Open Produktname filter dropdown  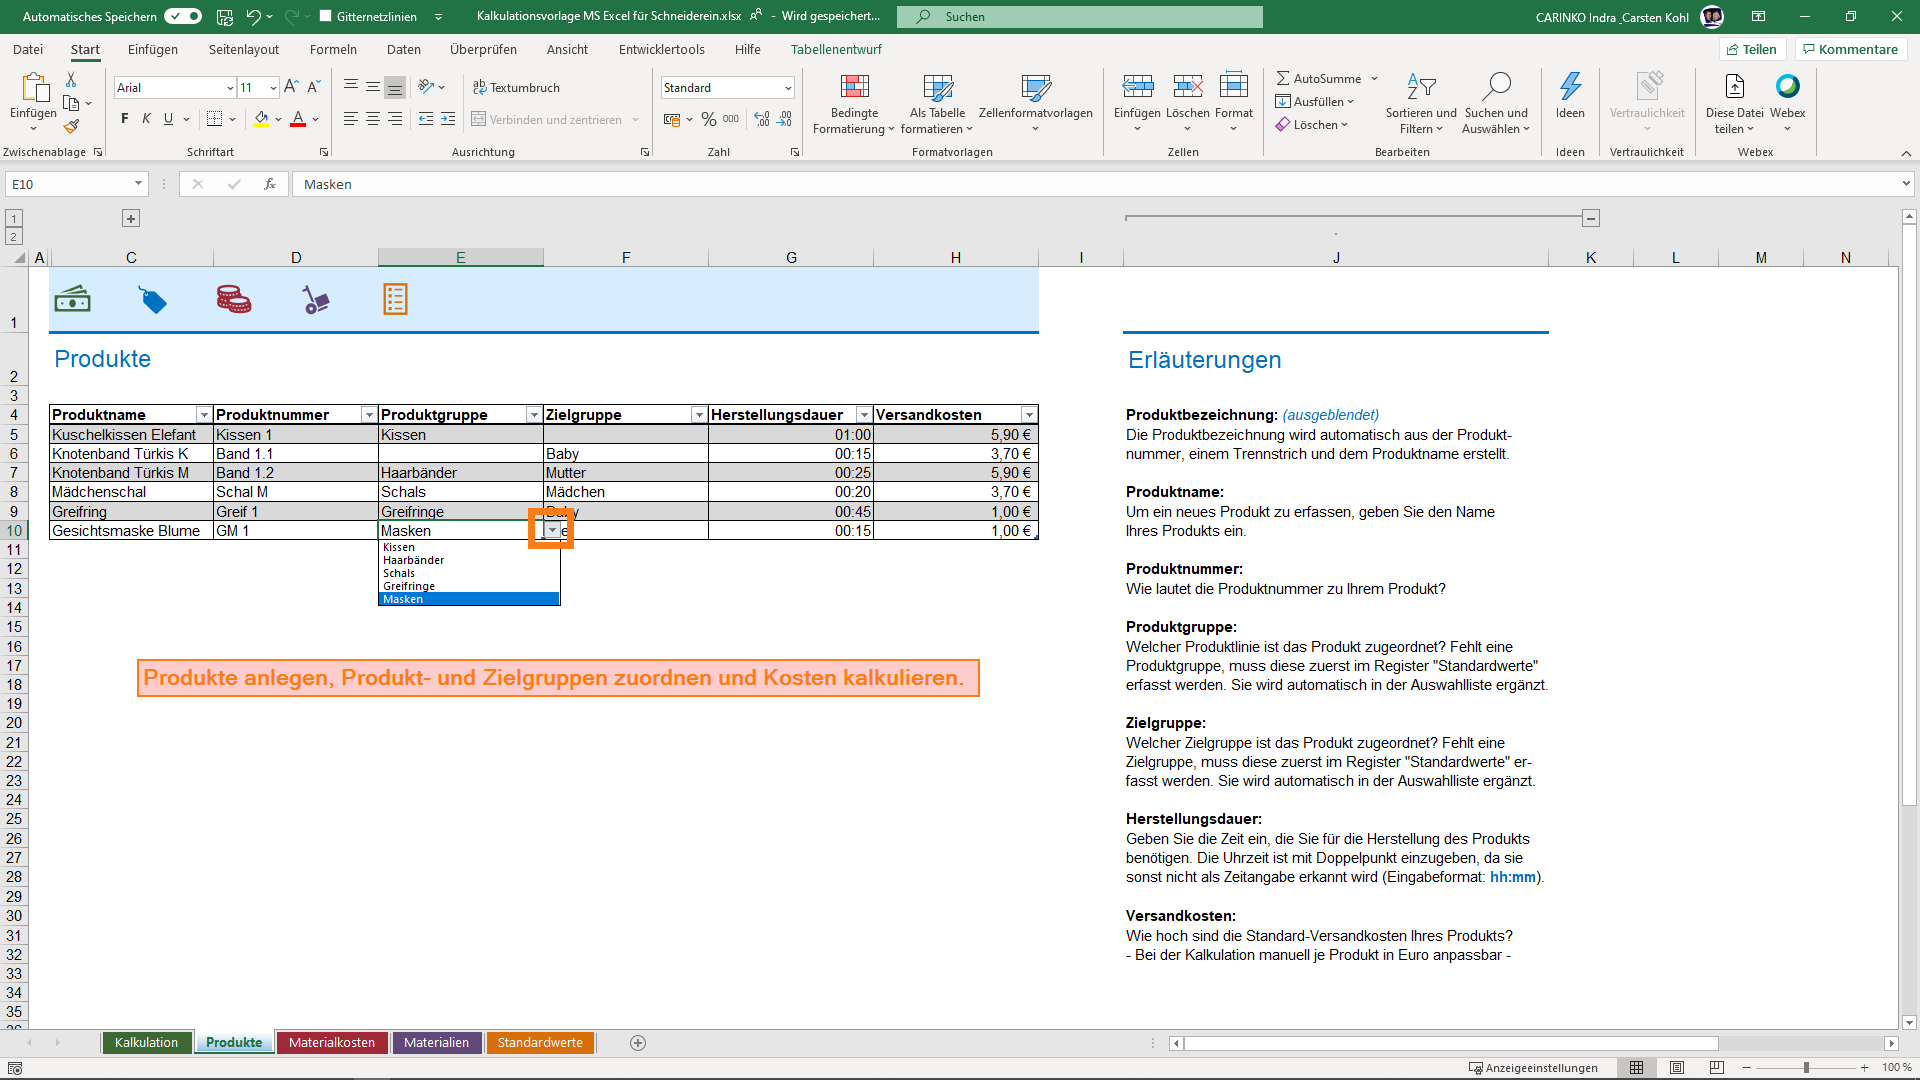point(204,415)
